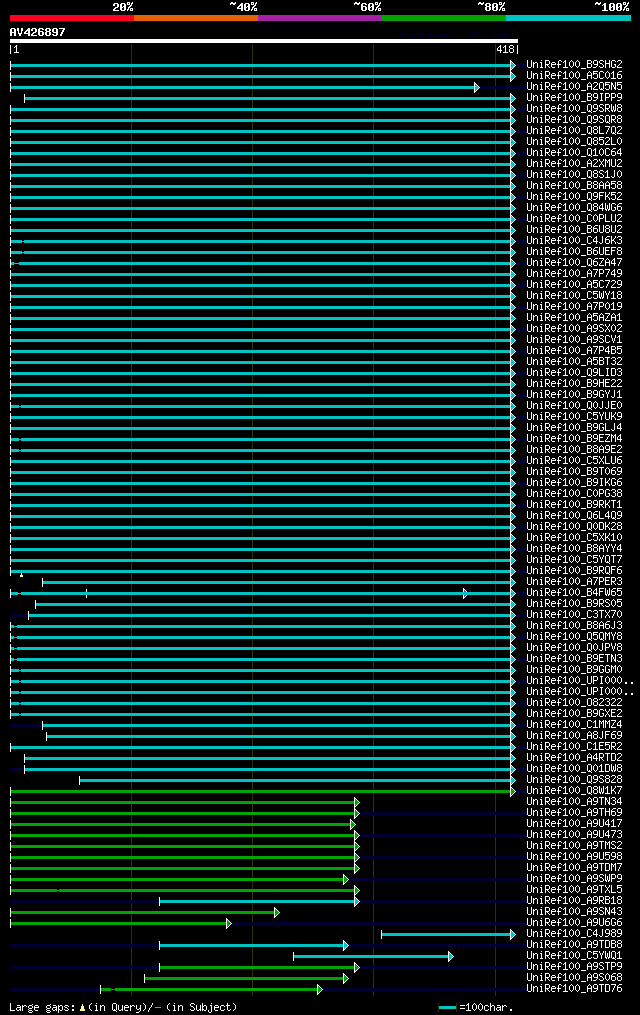Select label UniRef100_C5XLU6

574,461
